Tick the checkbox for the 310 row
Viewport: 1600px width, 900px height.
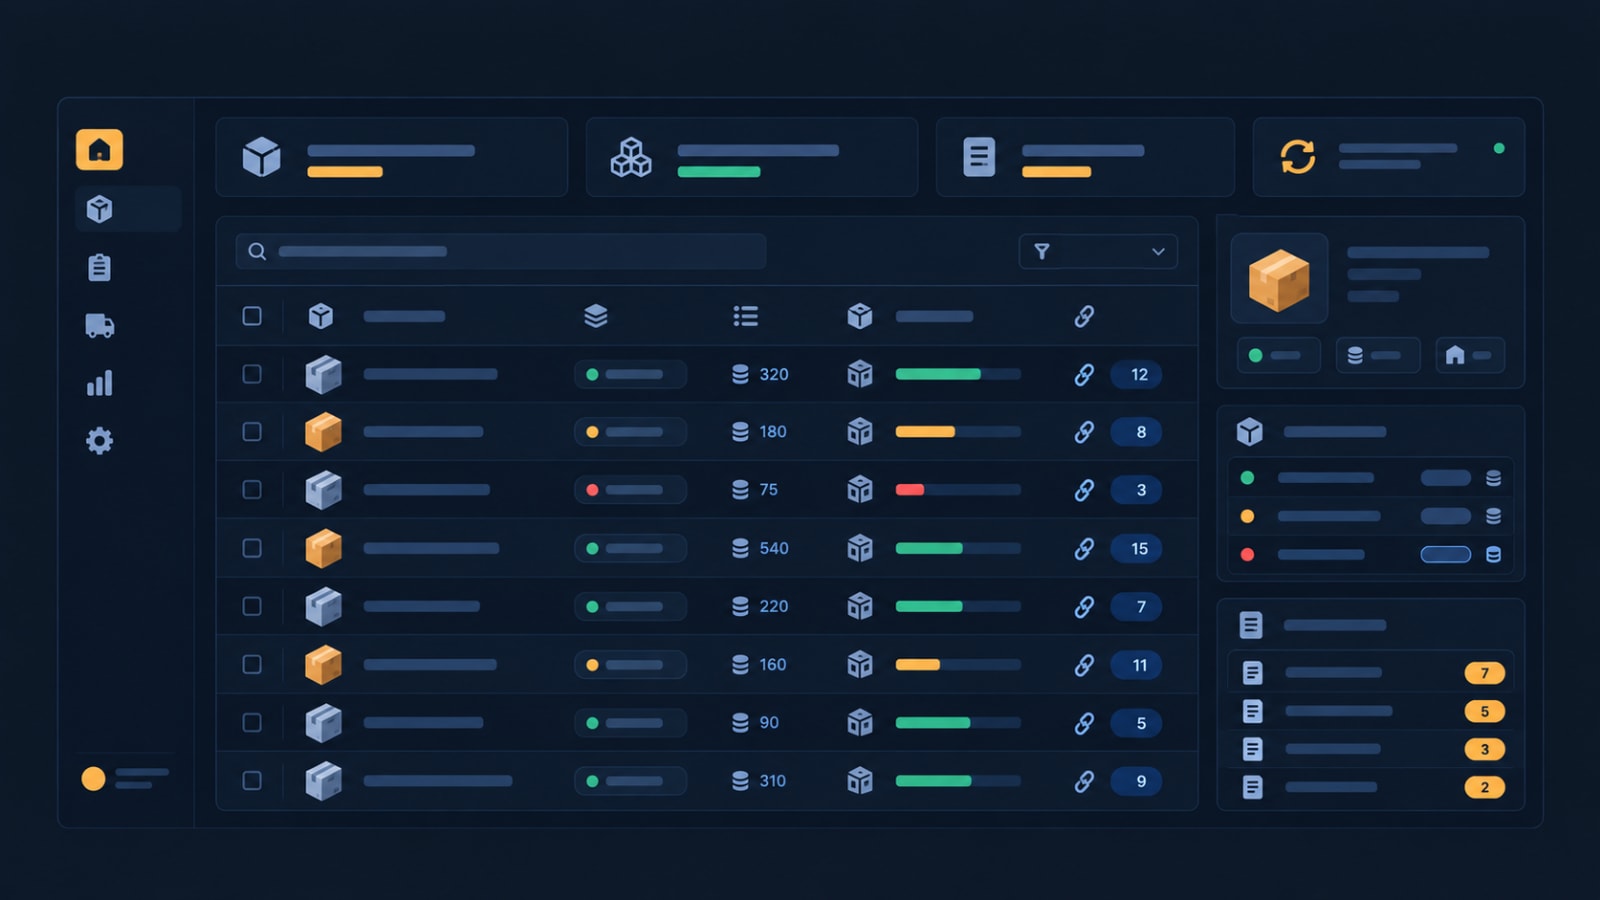pos(252,780)
